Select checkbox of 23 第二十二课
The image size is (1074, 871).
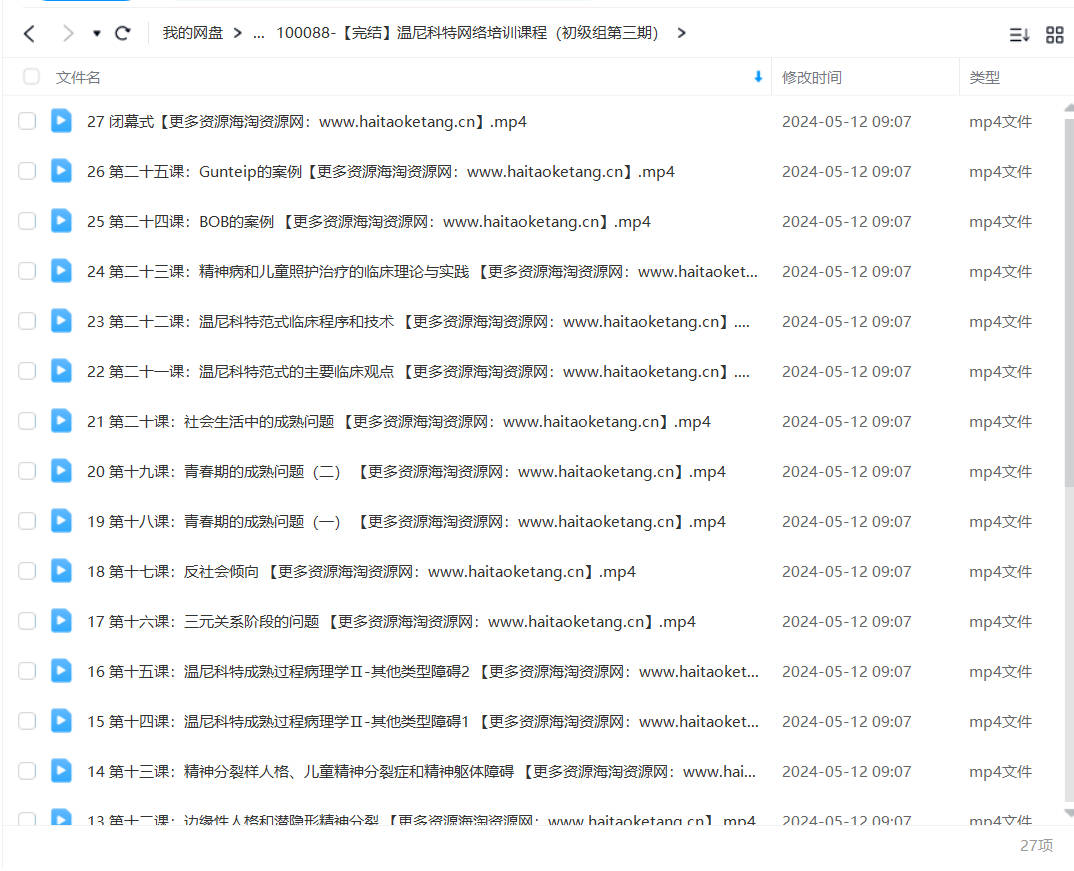point(27,321)
